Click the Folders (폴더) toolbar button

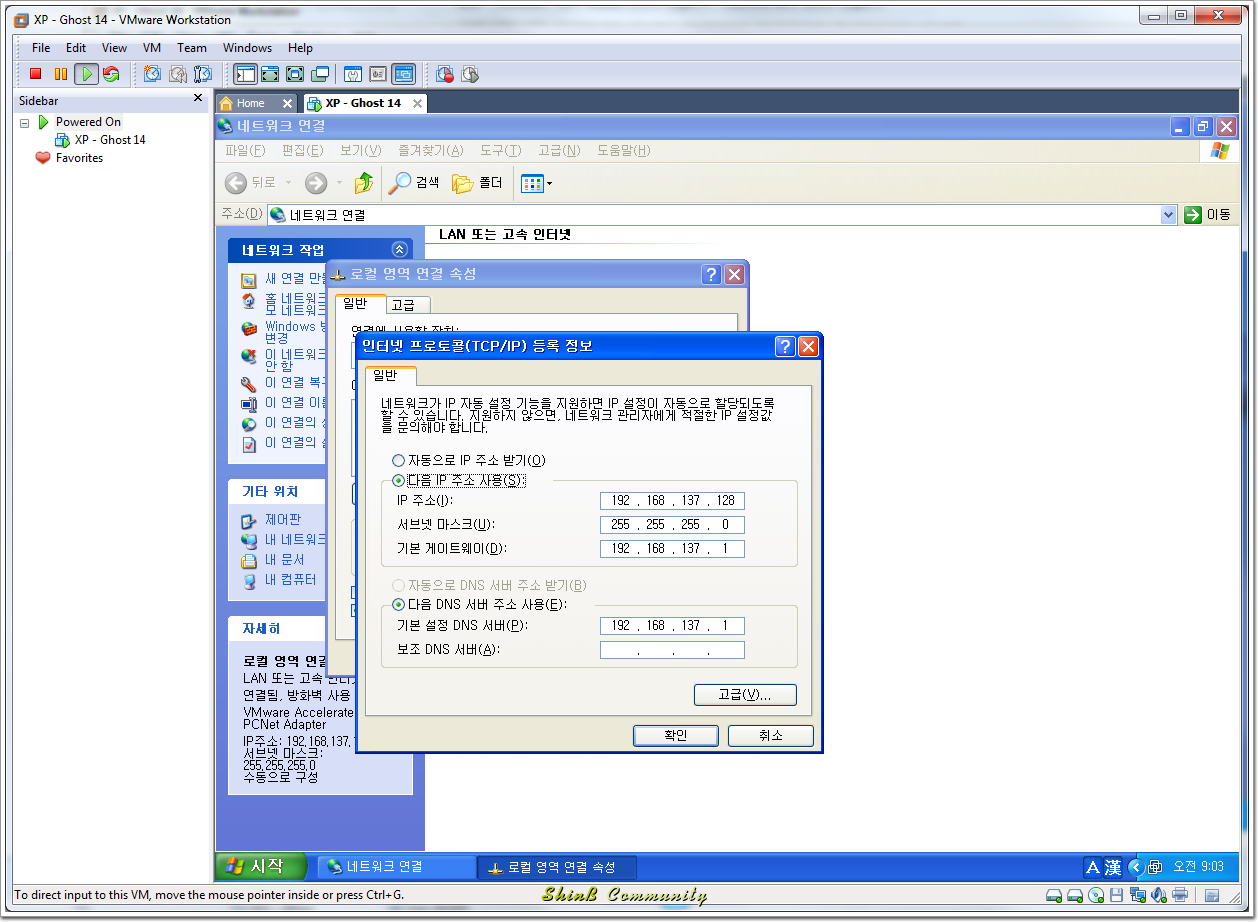tap(477, 183)
